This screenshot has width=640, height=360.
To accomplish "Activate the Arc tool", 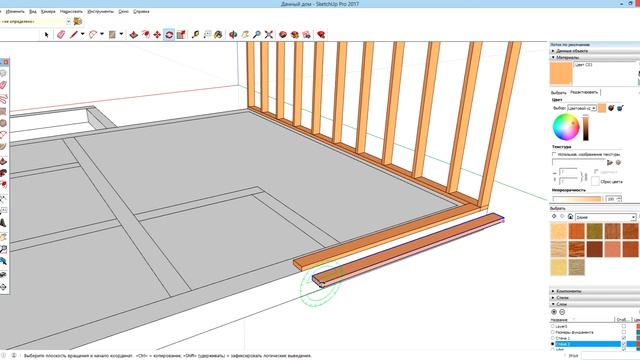I will point(93,35).
